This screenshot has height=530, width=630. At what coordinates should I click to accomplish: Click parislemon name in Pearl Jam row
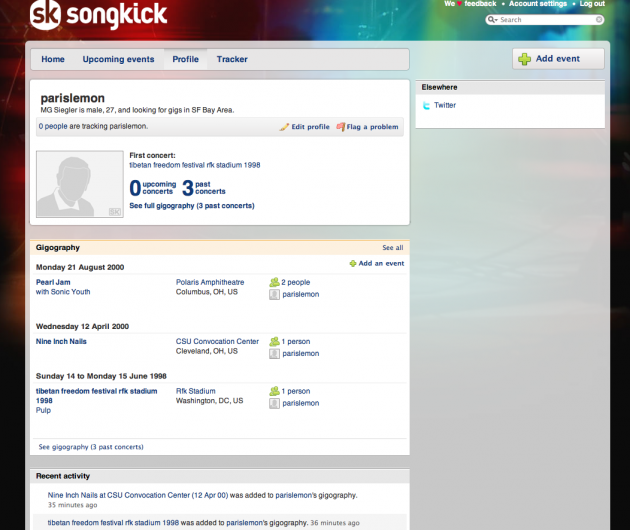pyautogui.click(x=301, y=295)
